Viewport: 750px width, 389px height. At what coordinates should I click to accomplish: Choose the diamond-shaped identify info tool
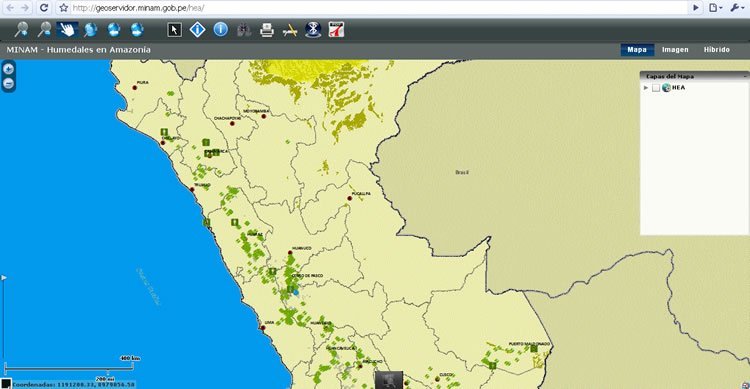(x=198, y=30)
